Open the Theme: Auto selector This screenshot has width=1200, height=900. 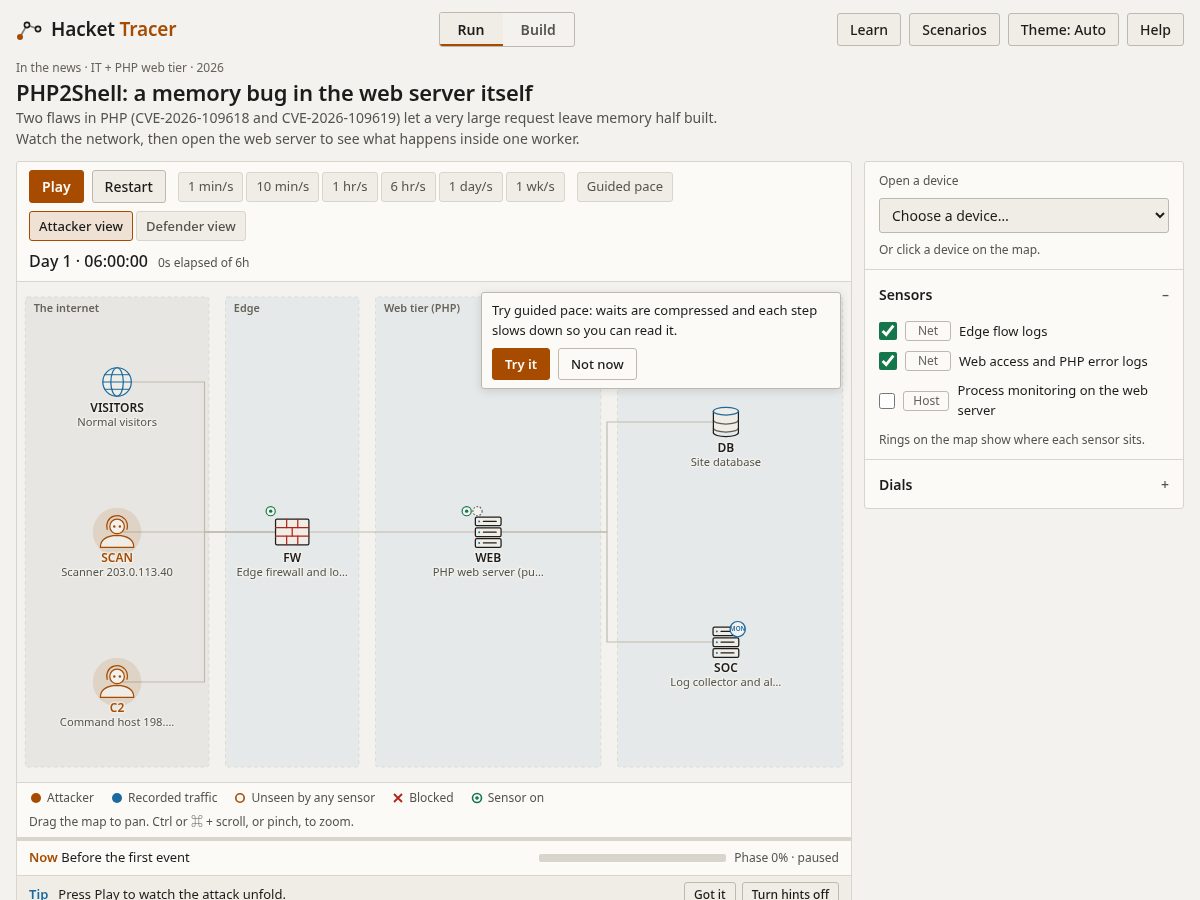click(1063, 30)
